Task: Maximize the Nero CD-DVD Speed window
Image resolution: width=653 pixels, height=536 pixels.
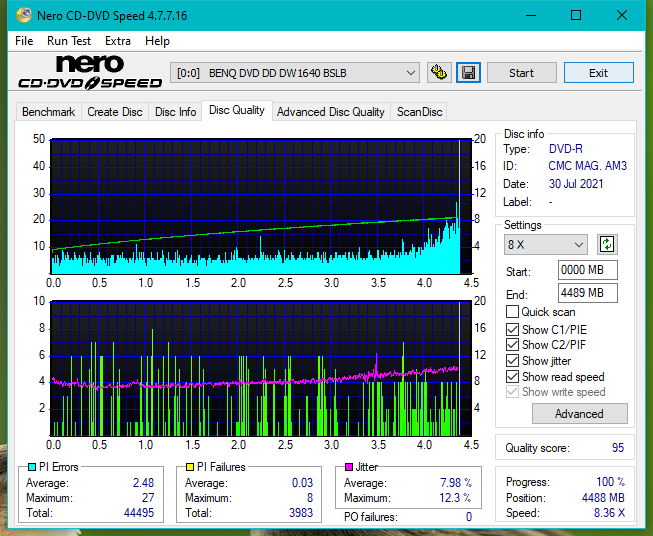Action: [576, 15]
